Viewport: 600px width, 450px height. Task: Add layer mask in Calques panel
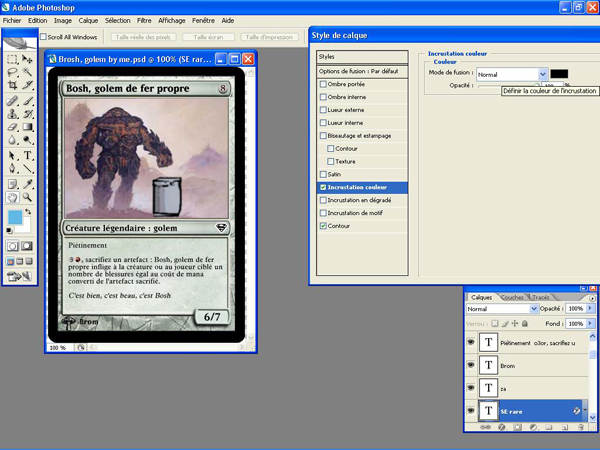517,427
